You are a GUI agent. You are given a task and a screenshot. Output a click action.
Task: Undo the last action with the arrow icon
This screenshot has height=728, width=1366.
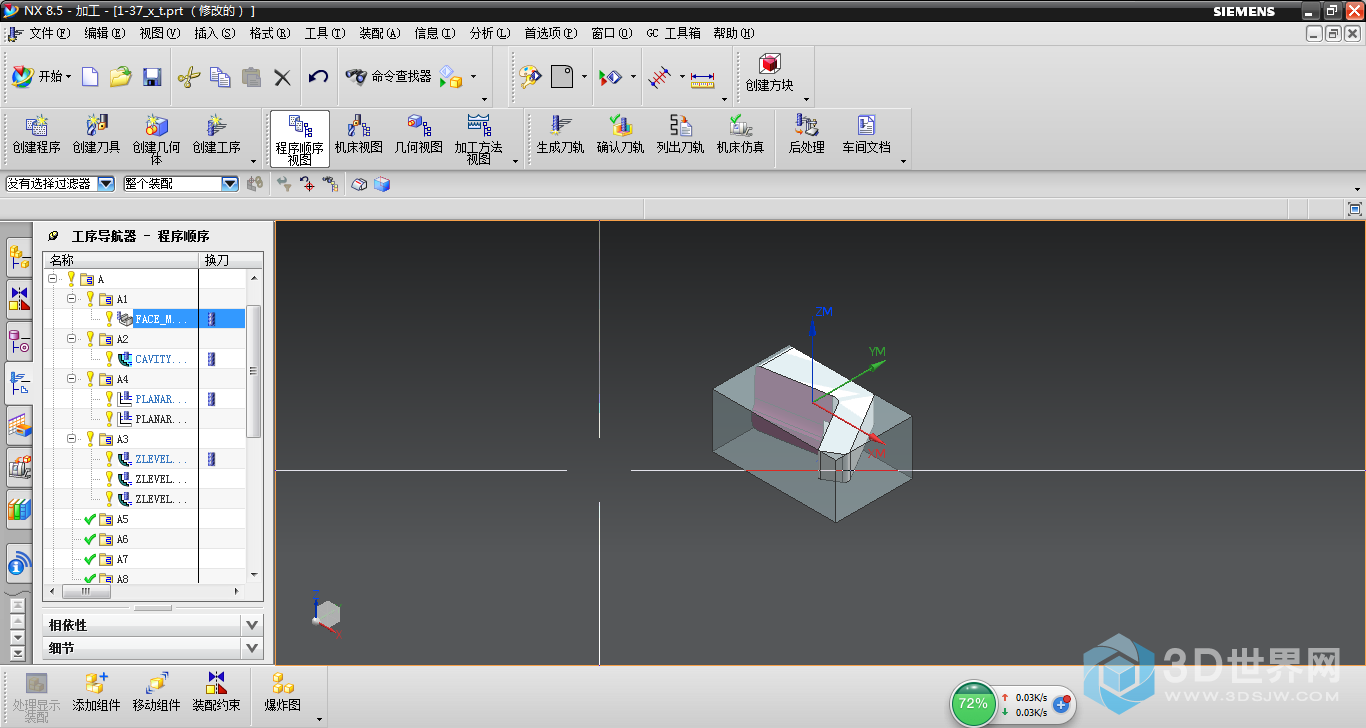(x=318, y=76)
